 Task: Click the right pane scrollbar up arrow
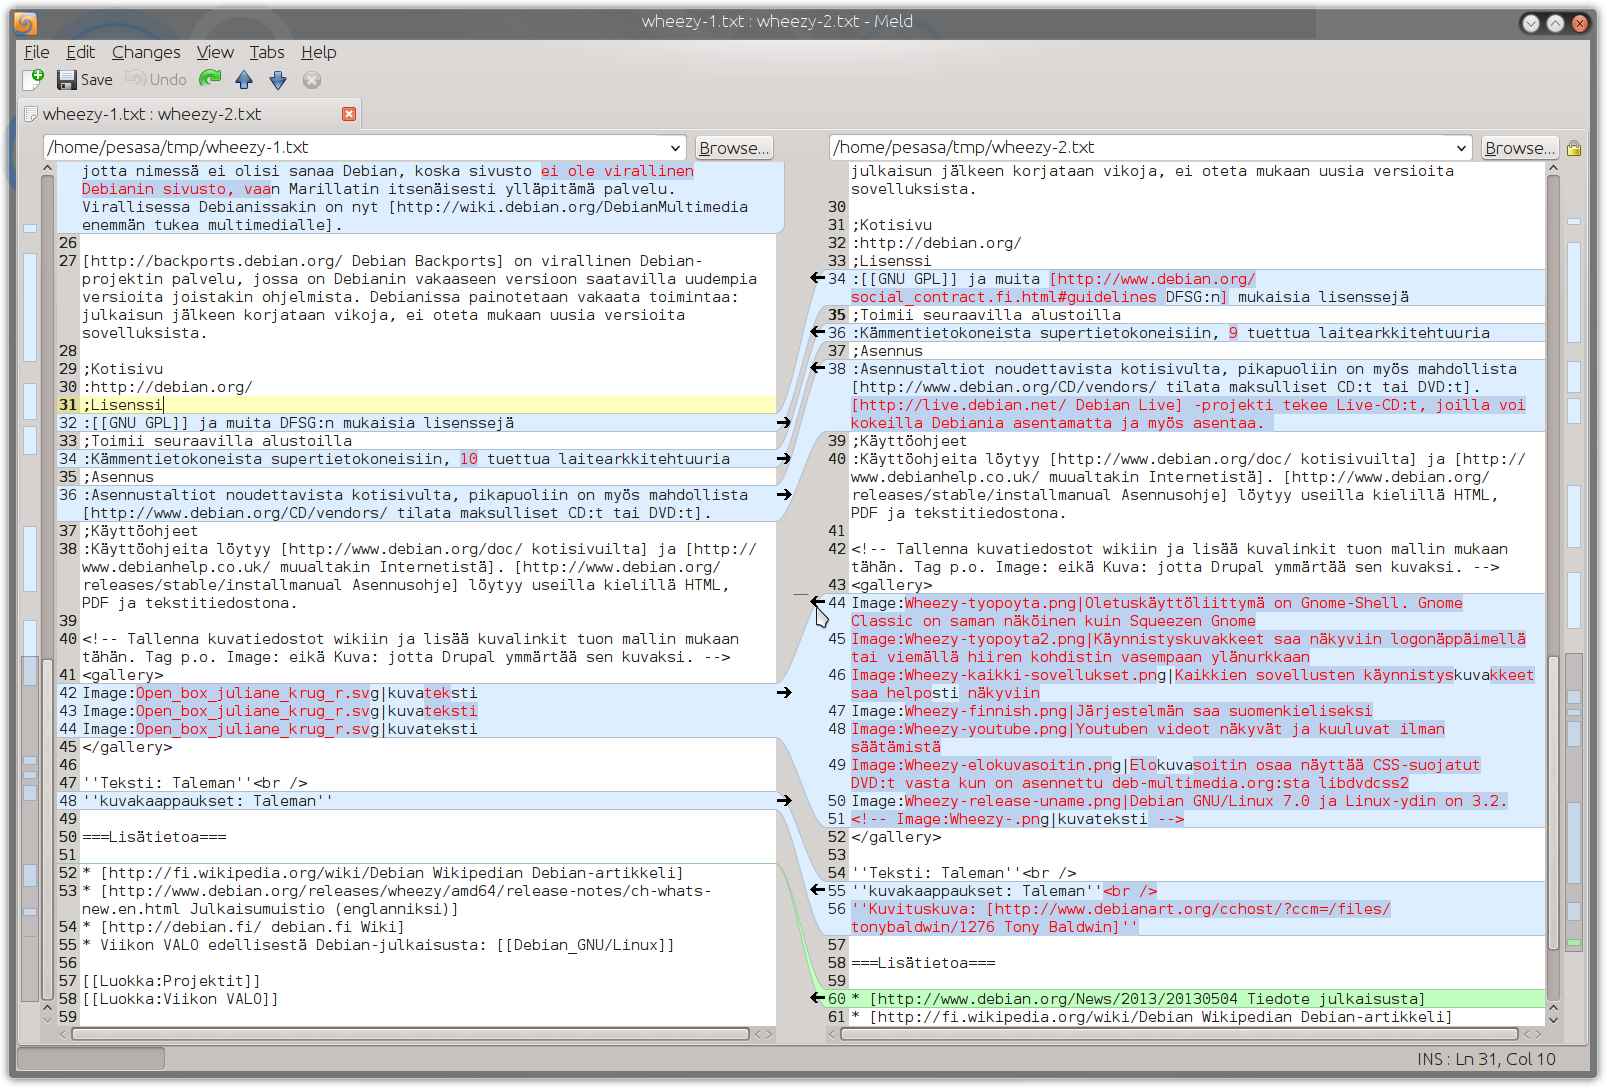(x=1553, y=169)
